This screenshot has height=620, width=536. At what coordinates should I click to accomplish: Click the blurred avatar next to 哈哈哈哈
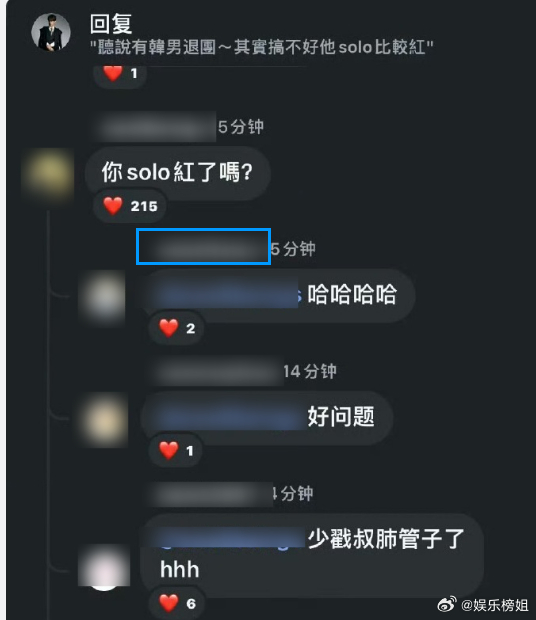[x=104, y=297]
